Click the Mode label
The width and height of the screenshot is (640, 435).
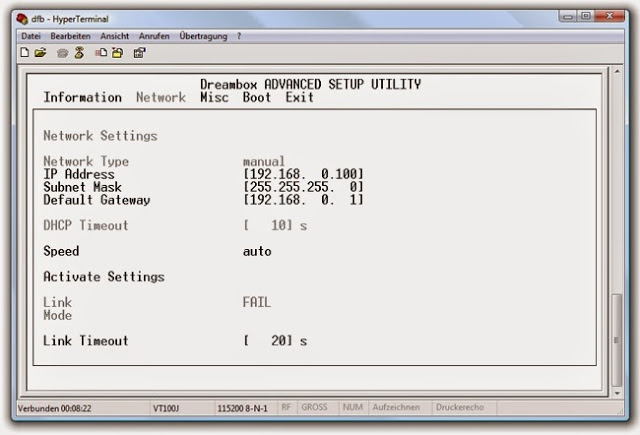[x=58, y=315]
